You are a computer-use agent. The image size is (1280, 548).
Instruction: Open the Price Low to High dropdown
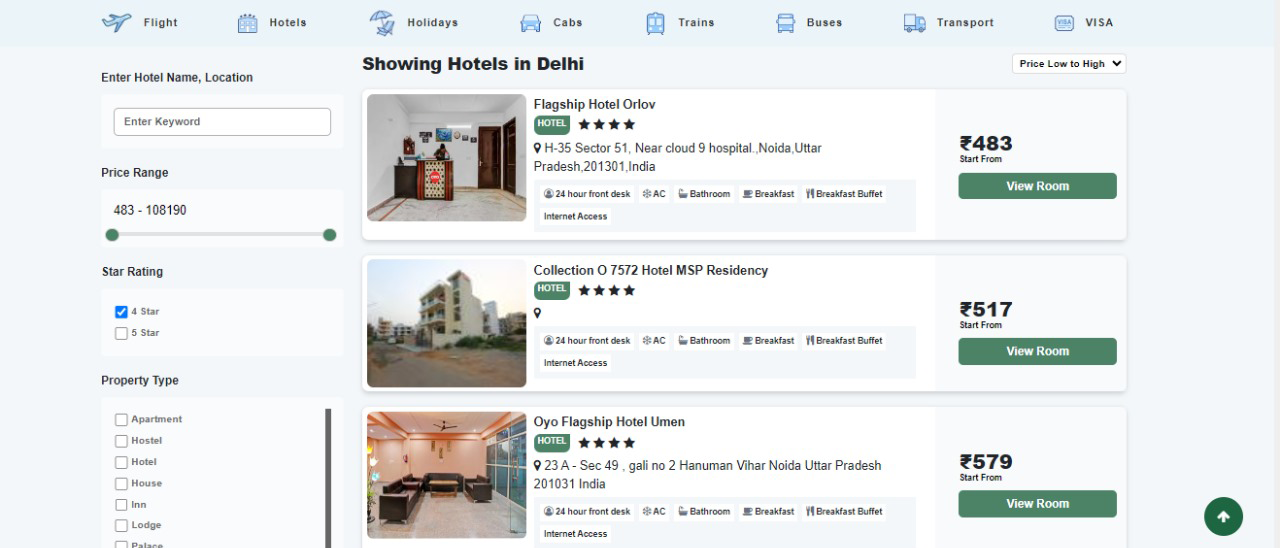pos(1069,64)
